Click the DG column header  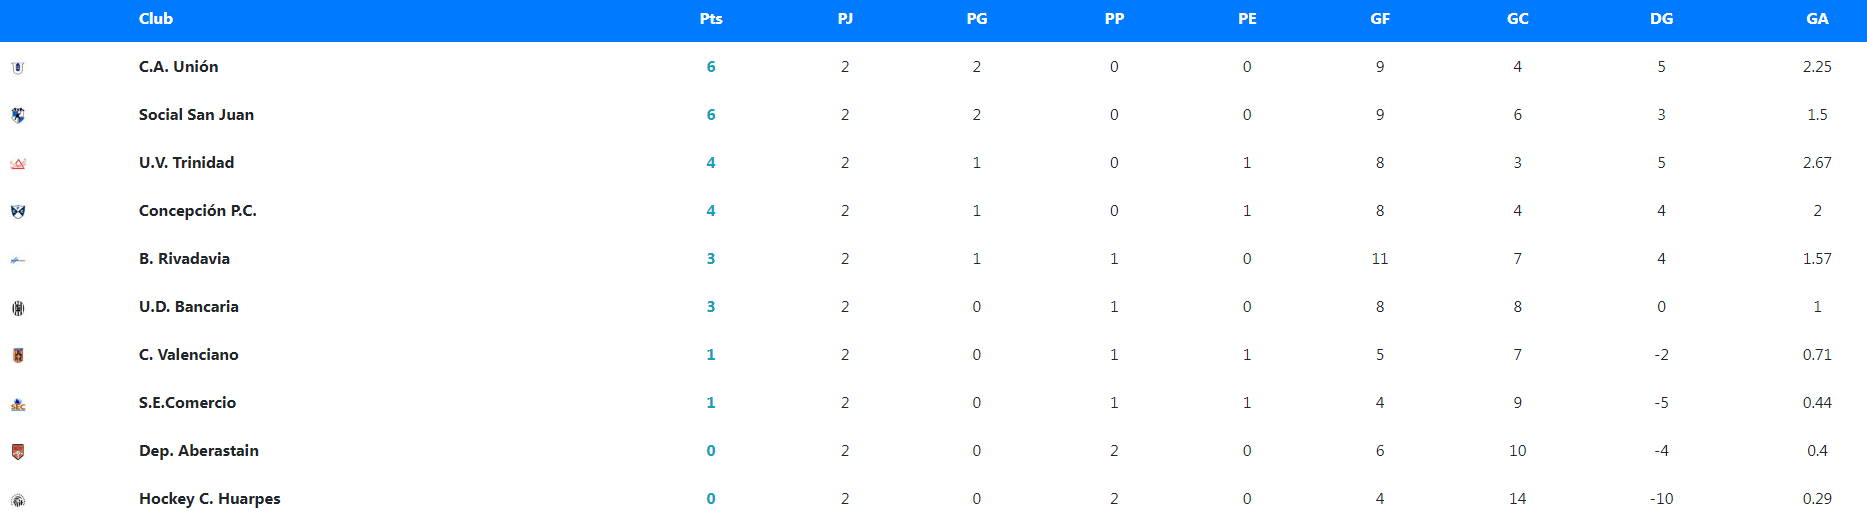pos(1661,19)
